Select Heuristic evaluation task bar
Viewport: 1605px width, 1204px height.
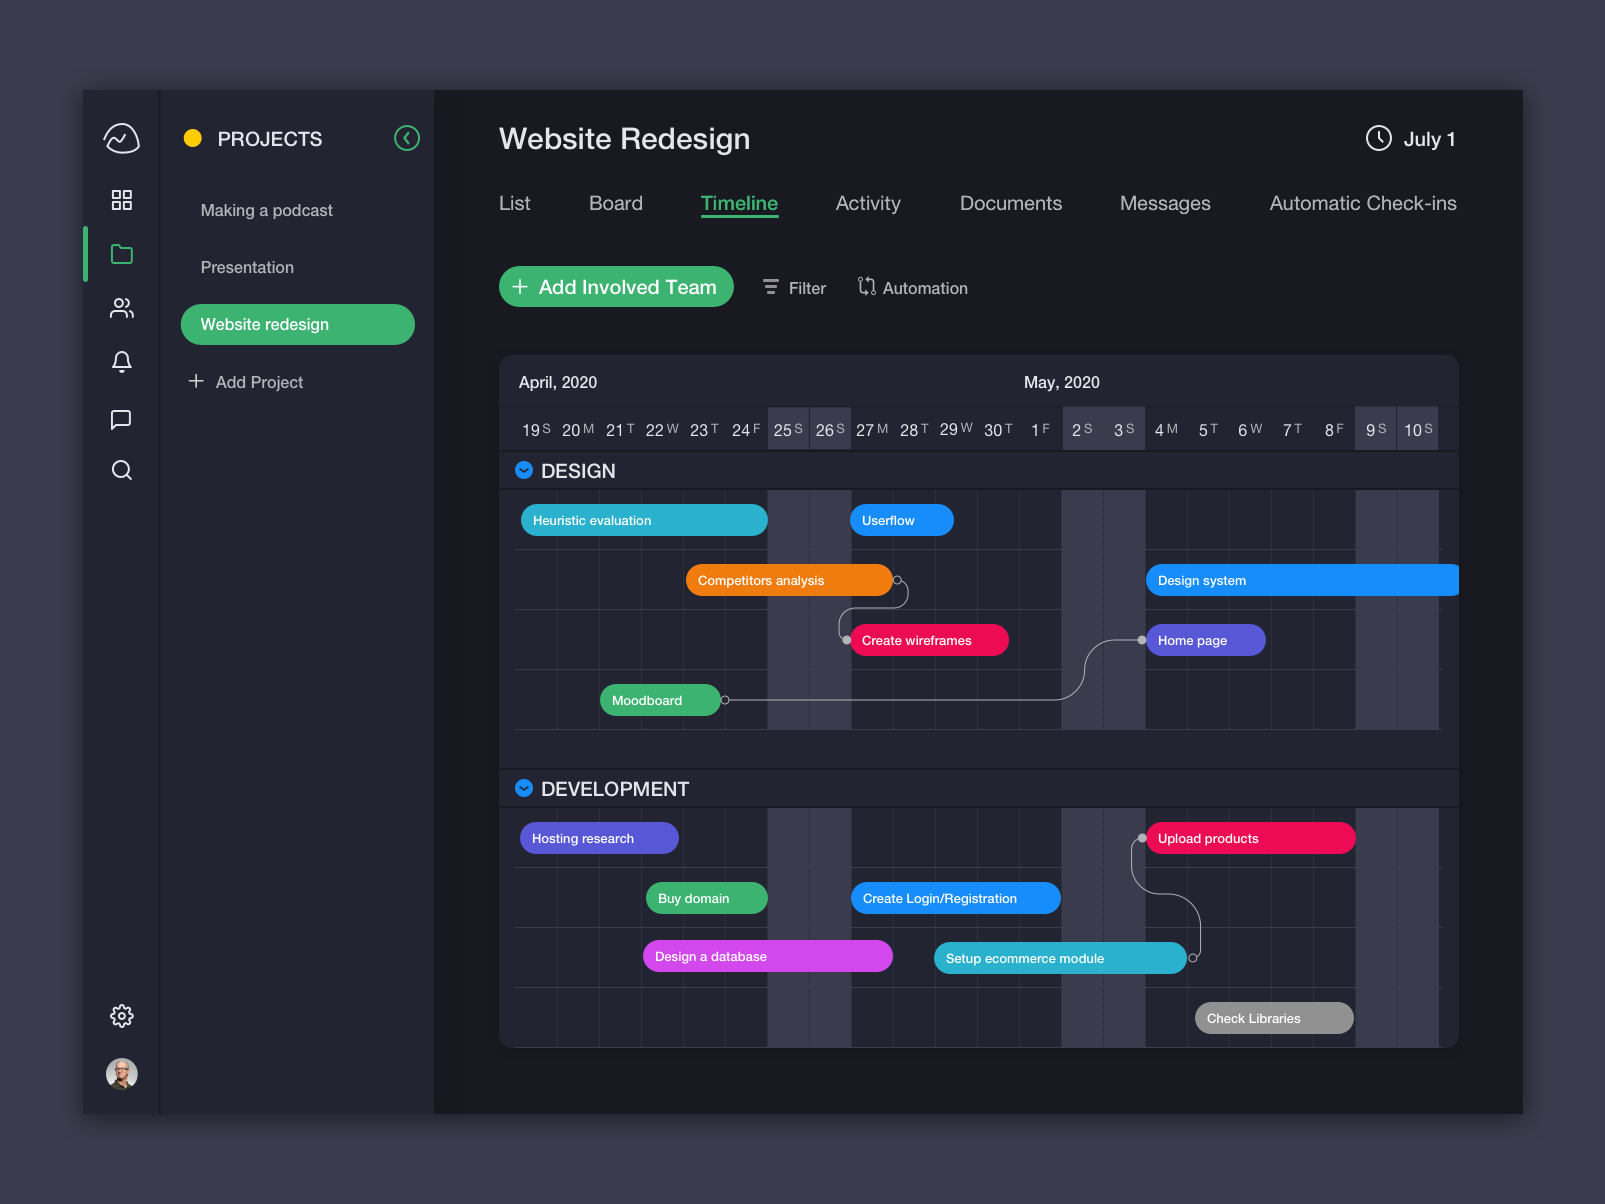tap(644, 520)
